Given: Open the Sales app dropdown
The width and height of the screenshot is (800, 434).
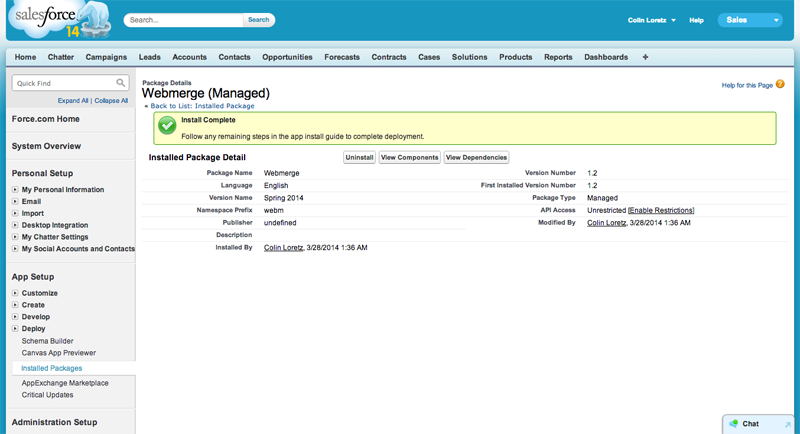Looking at the screenshot, I should coord(750,20).
